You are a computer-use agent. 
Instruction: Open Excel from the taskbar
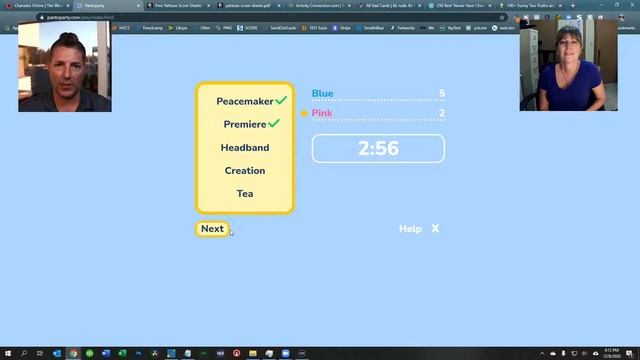tap(122, 353)
